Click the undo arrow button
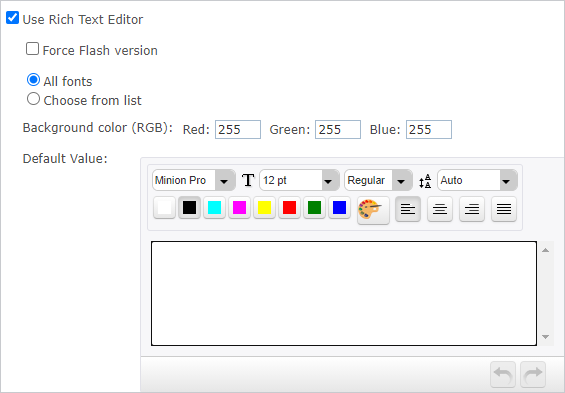The width and height of the screenshot is (565, 393). [x=503, y=374]
